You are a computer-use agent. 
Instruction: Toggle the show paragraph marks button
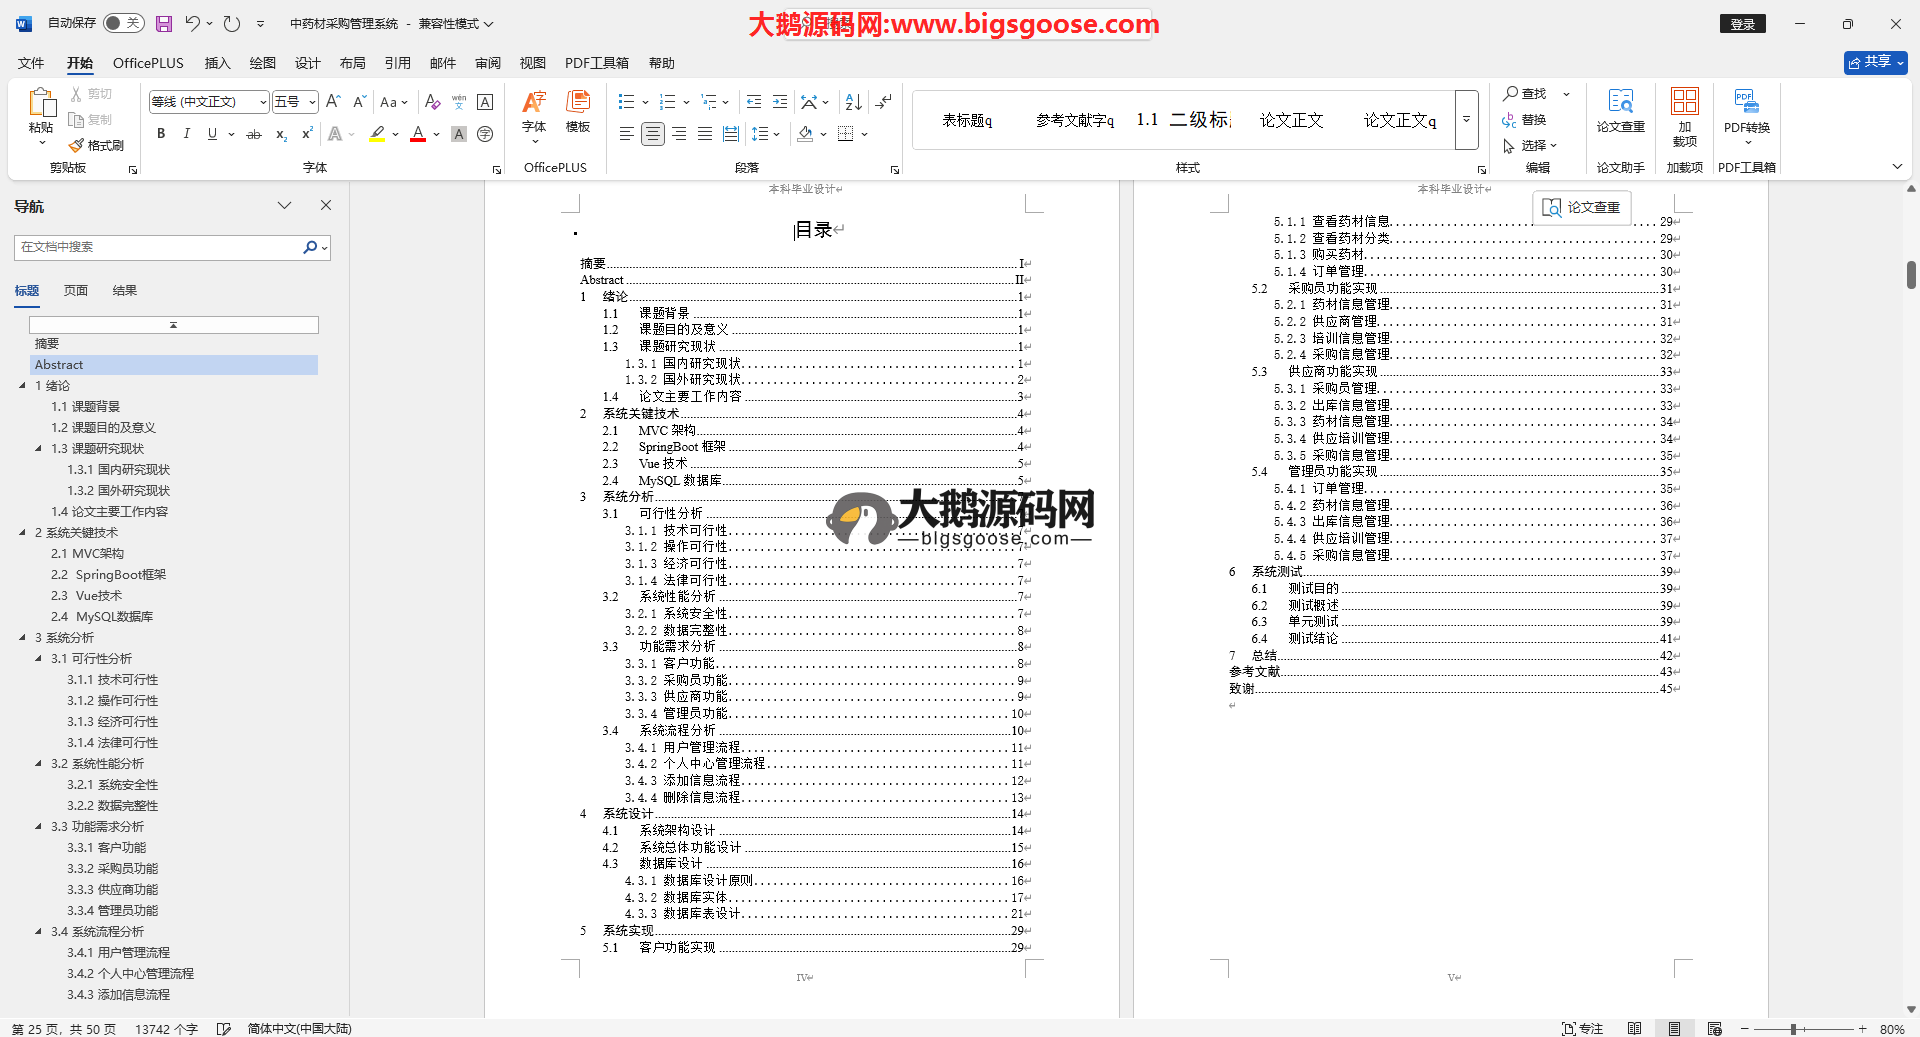pos(884,102)
